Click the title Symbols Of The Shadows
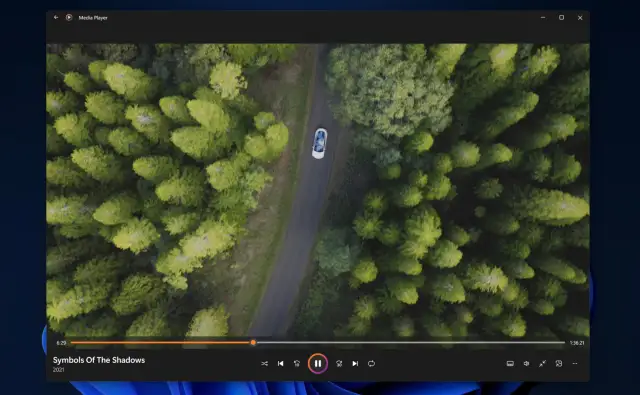The width and height of the screenshot is (640, 395). point(99,360)
